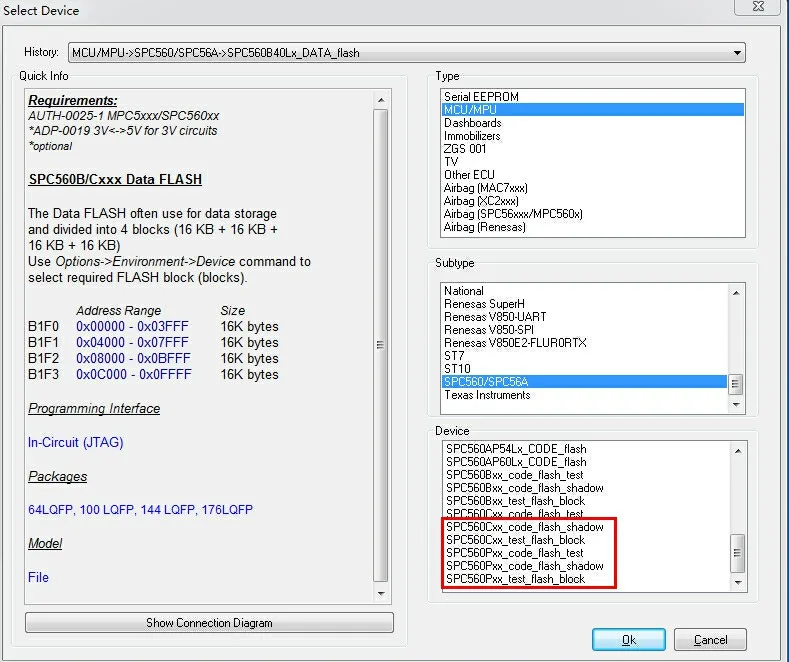789x662 pixels.
Task: Click Device list scroll up arrow
Action: click(738, 451)
